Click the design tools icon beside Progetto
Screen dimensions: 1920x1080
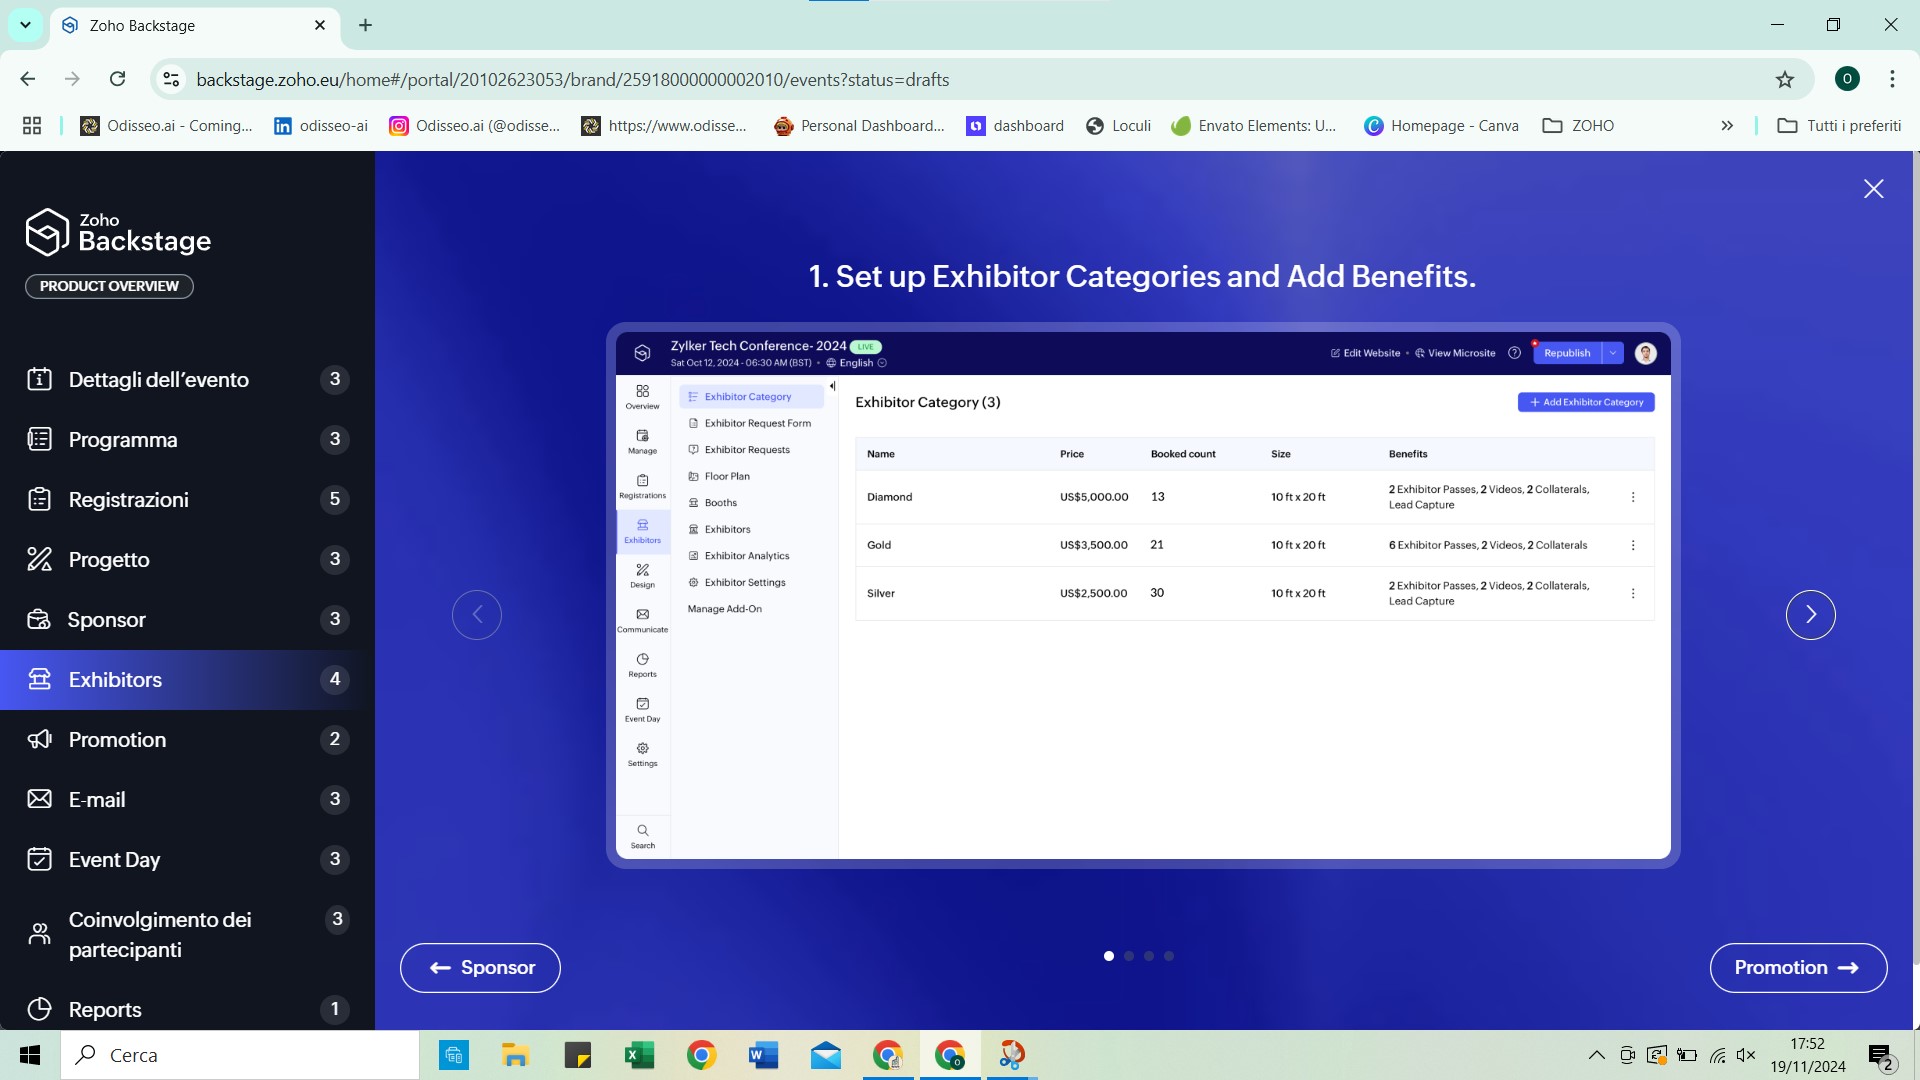coord(39,559)
